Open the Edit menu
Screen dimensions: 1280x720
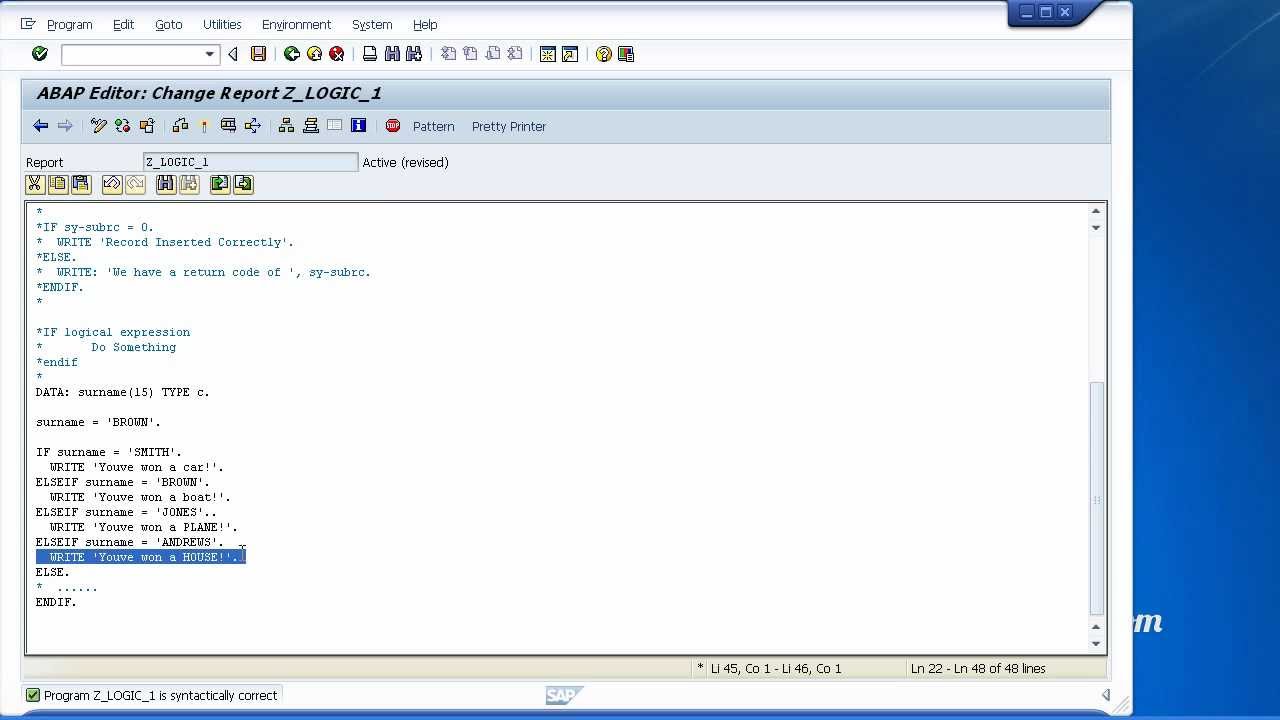pyautogui.click(x=123, y=24)
